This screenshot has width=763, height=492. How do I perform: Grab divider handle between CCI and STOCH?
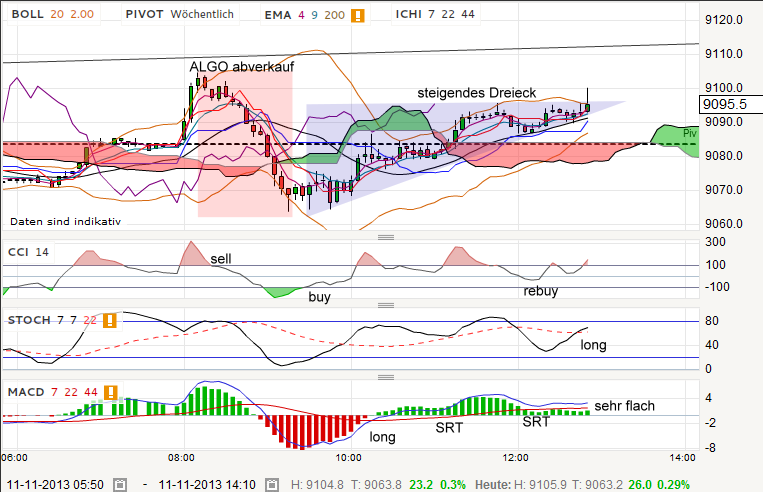point(386,306)
